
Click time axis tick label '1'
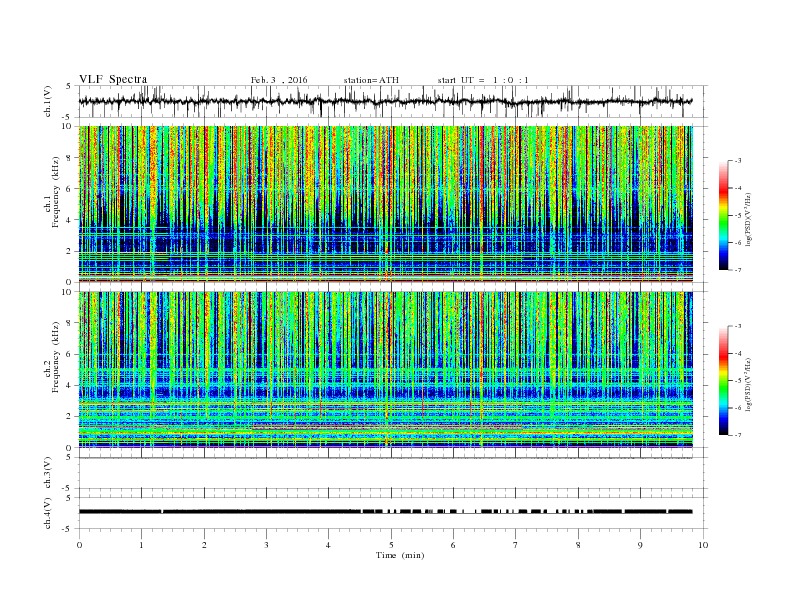141,545
